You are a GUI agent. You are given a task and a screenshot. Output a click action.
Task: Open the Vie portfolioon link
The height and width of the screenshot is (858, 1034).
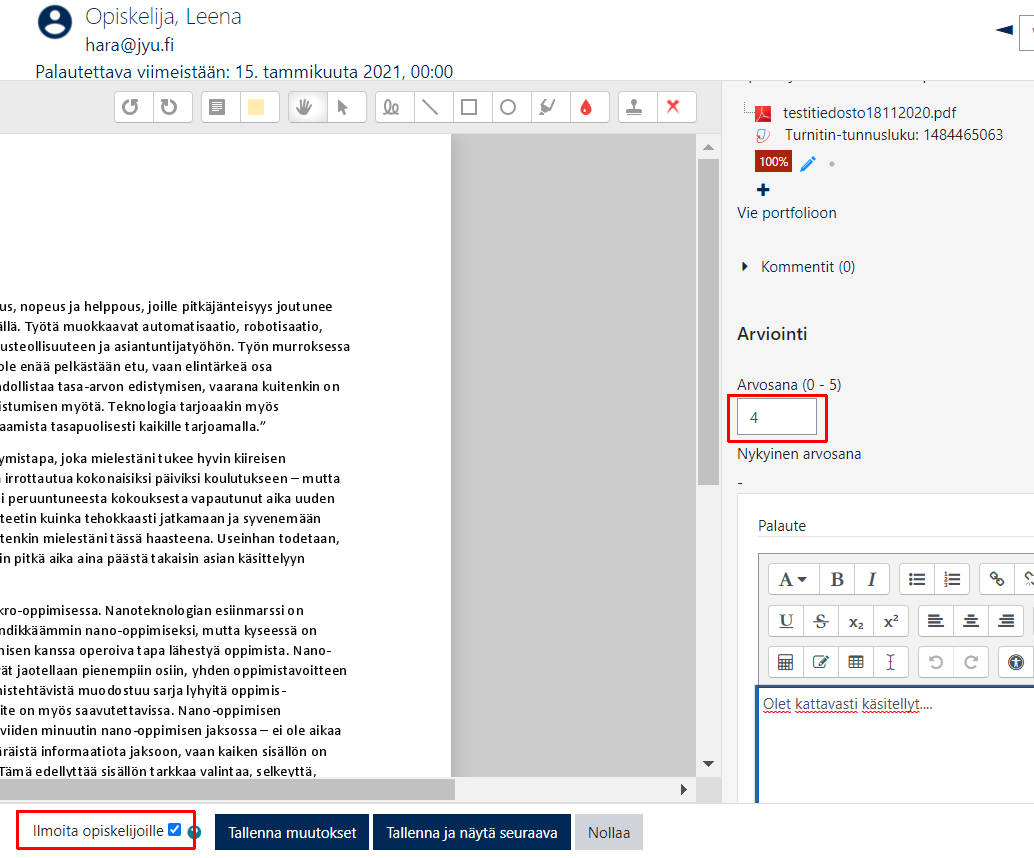(786, 213)
